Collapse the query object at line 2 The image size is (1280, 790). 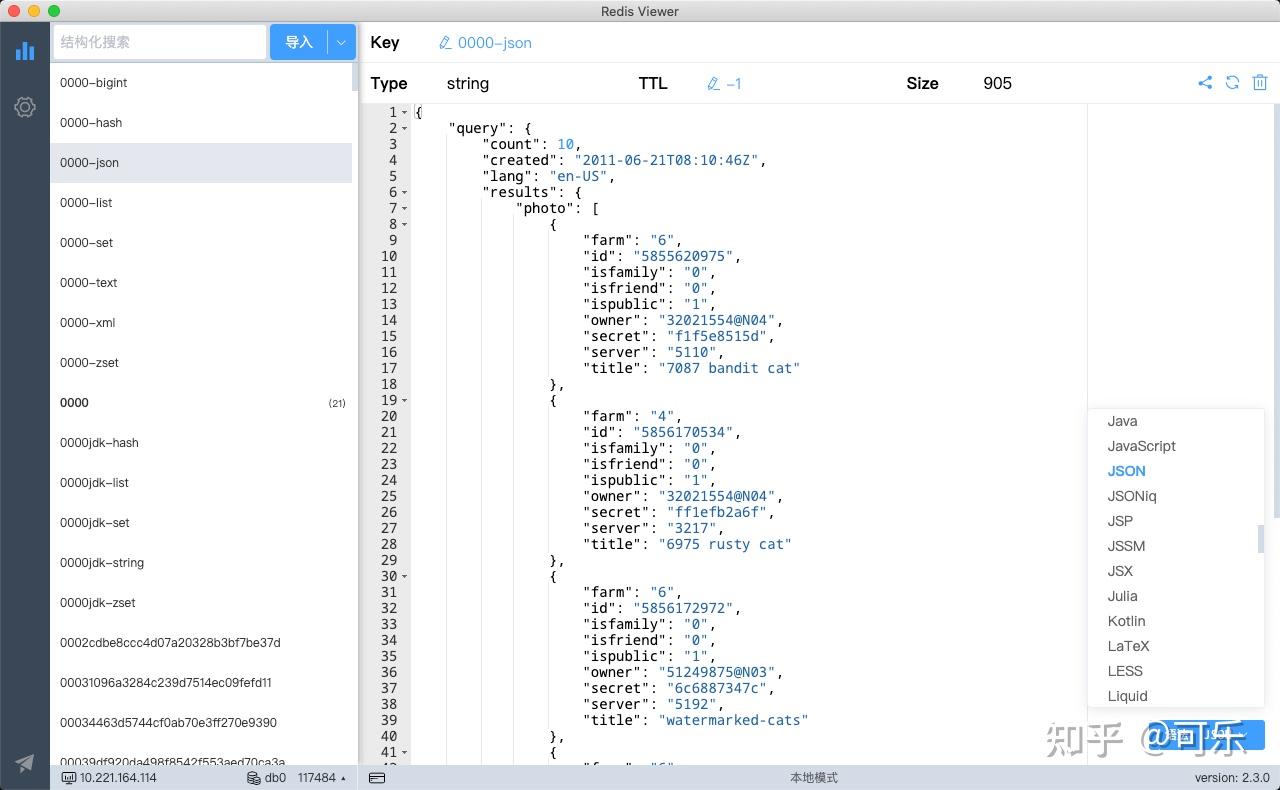click(404, 128)
